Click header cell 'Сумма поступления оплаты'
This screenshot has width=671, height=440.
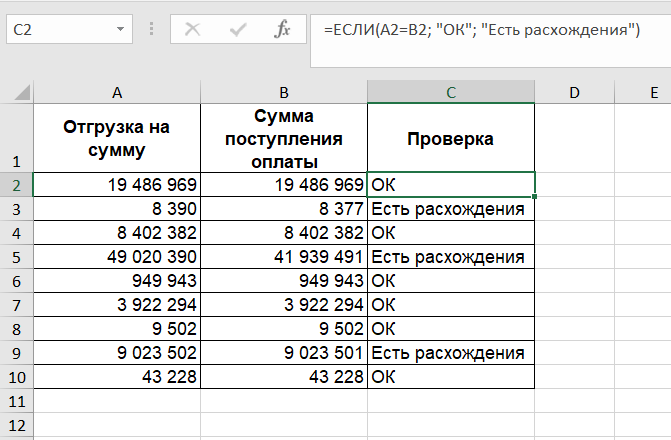tap(284, 138)
